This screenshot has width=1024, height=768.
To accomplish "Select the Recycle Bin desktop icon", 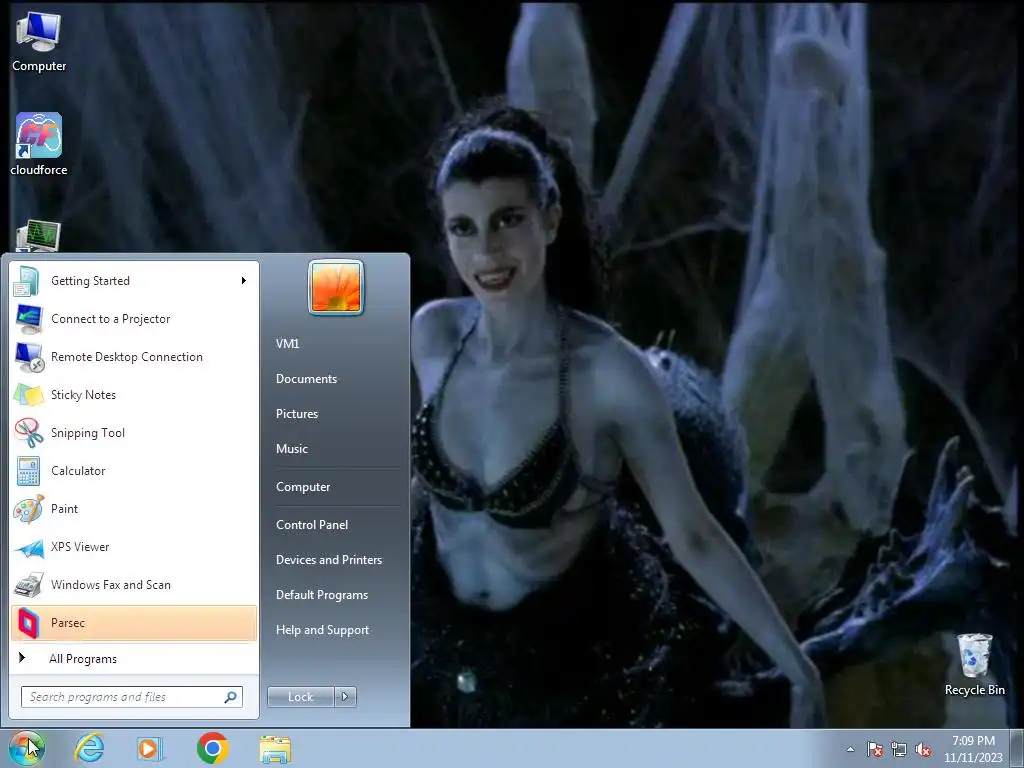I will (x=974, y=665).
